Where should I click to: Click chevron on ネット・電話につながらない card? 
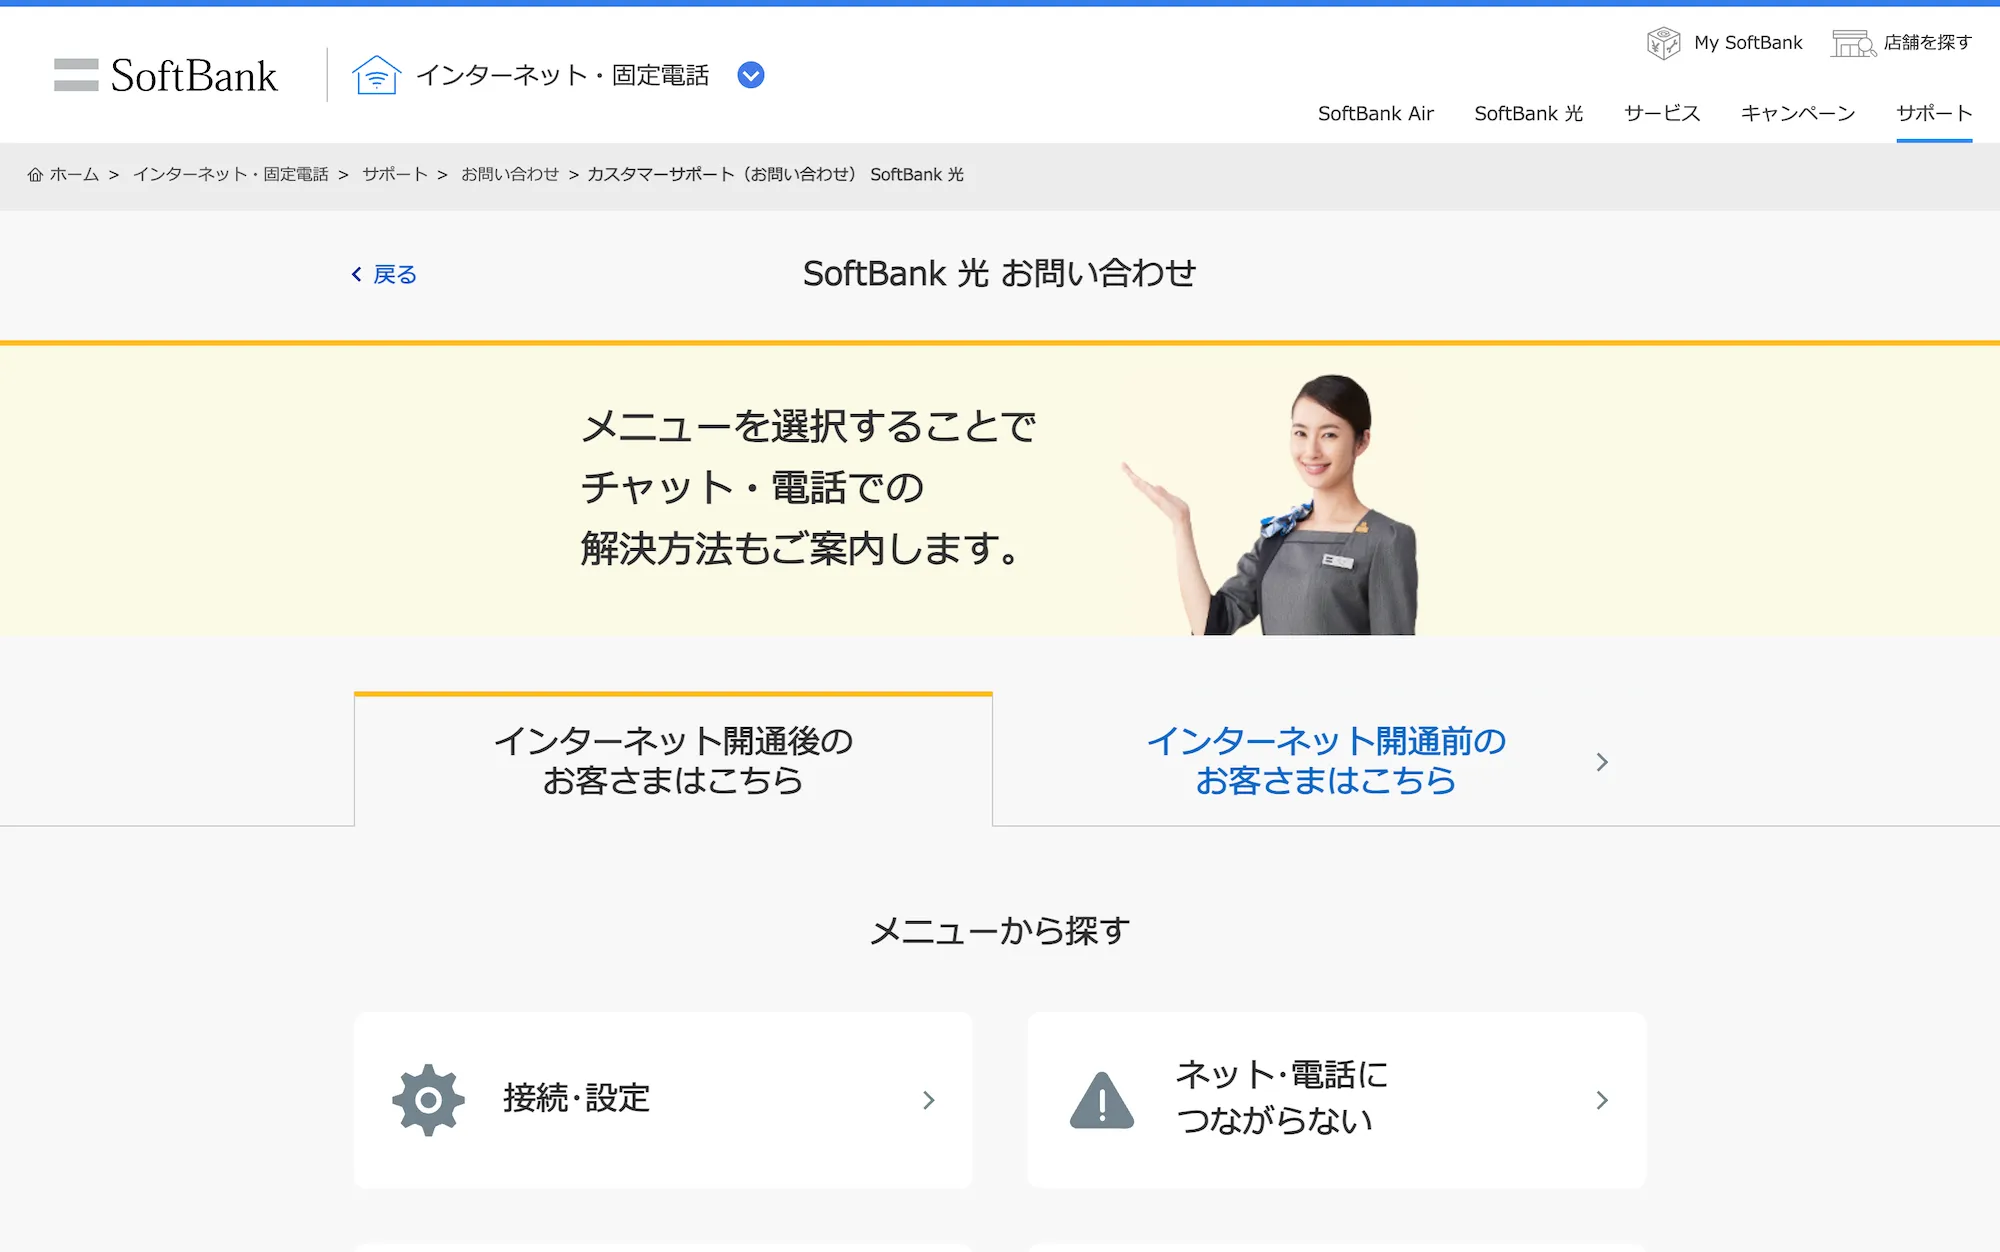point(1602,1100)
